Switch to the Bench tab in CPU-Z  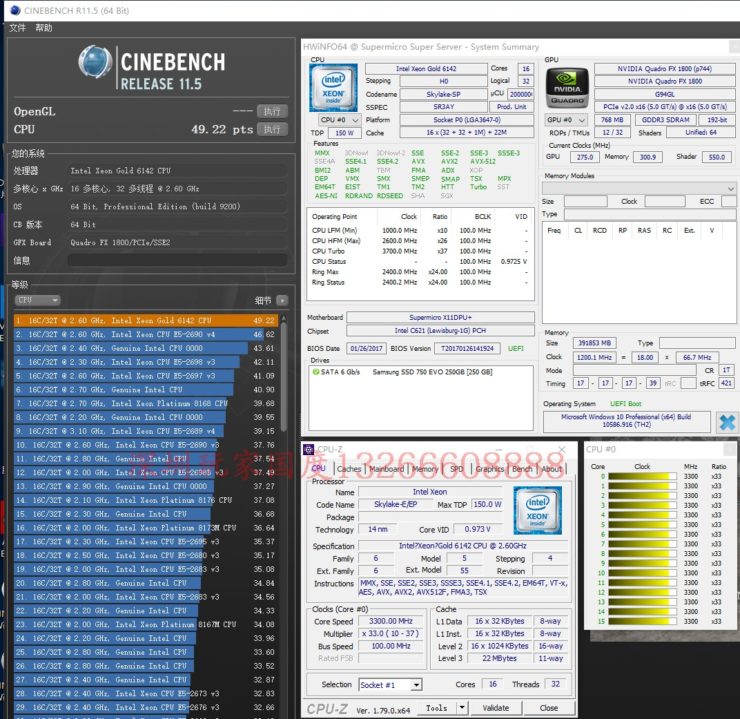(x=522, y=469)
